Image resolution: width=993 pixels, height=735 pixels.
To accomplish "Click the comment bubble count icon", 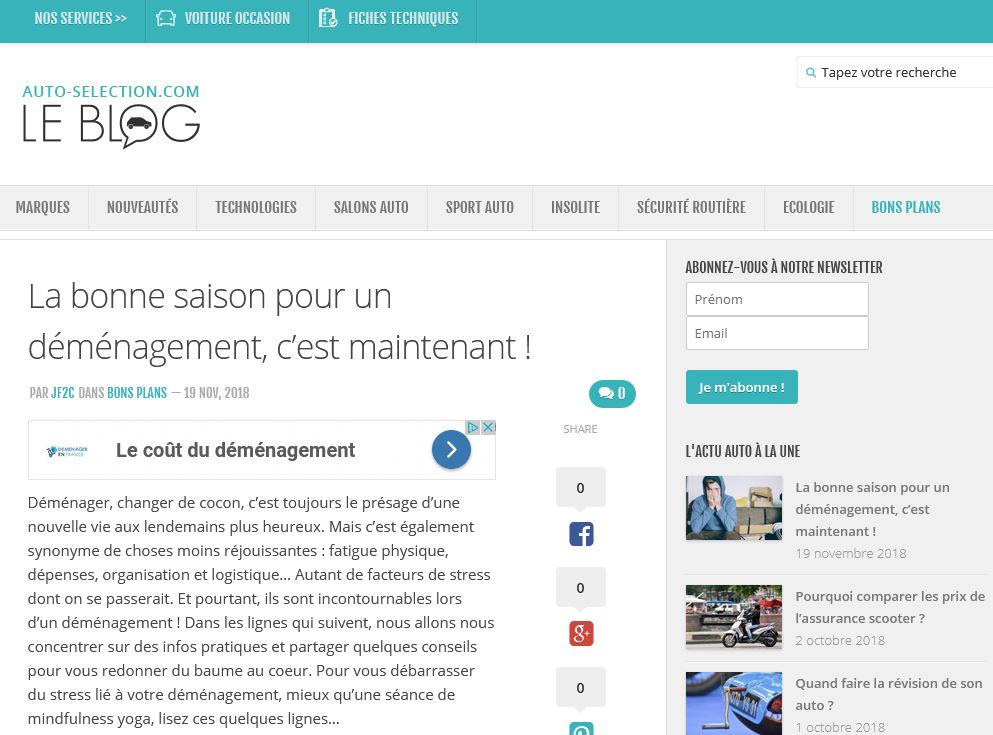I will [x=612, y=394].
